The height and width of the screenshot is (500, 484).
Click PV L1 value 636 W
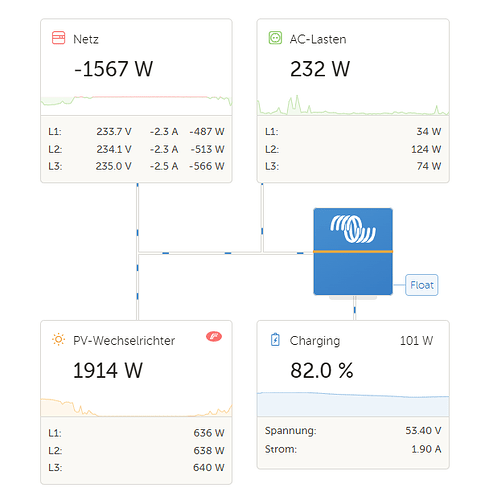click(209, 433)
